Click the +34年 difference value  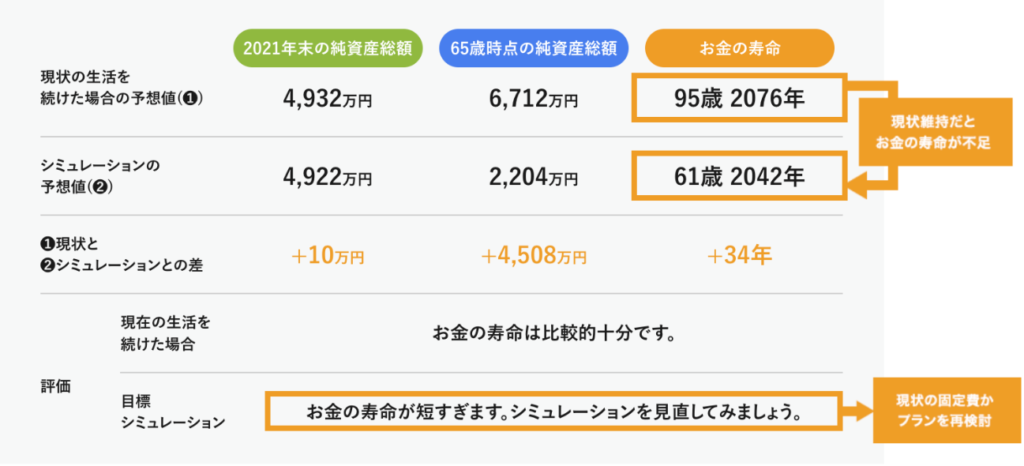(739, 255)
